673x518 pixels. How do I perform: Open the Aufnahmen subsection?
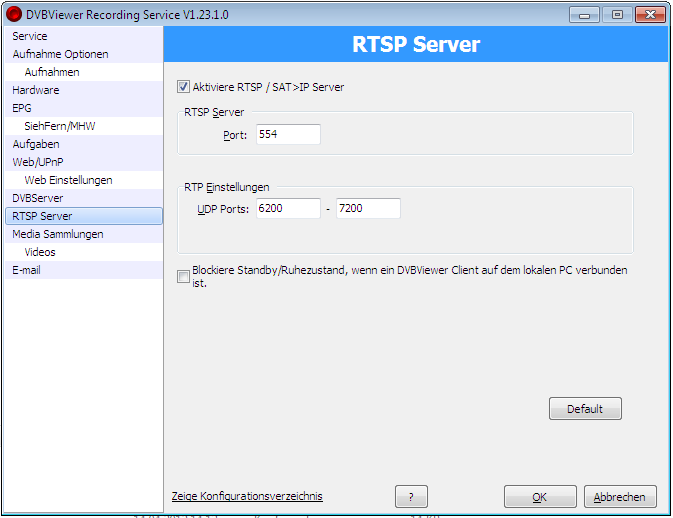(52, 72)
